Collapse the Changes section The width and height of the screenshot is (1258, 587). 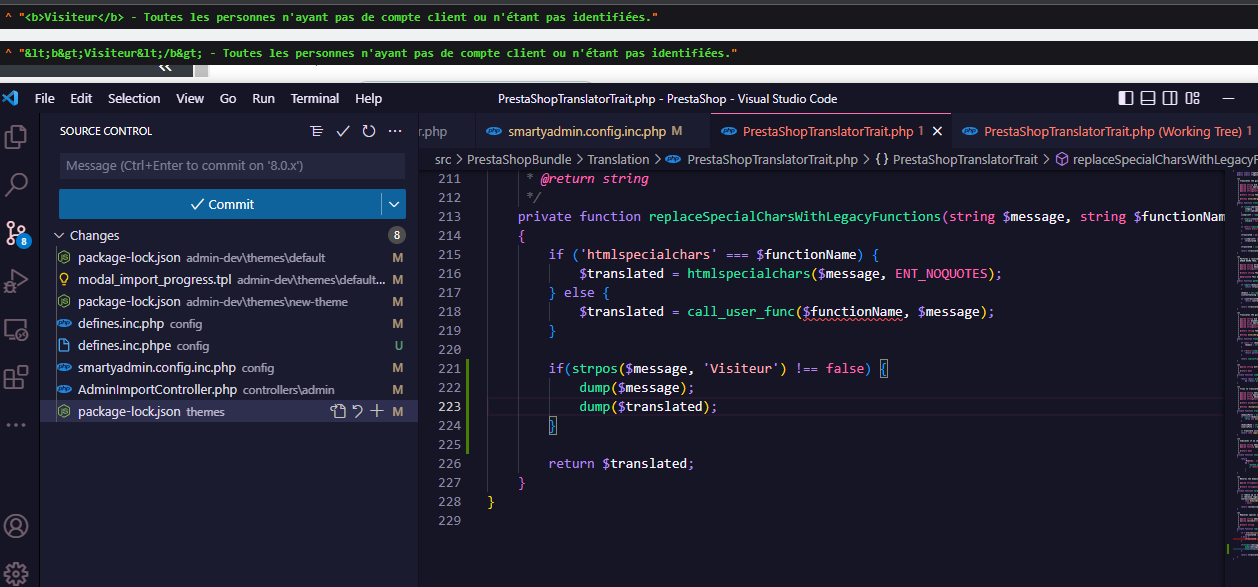pos(60,234)
